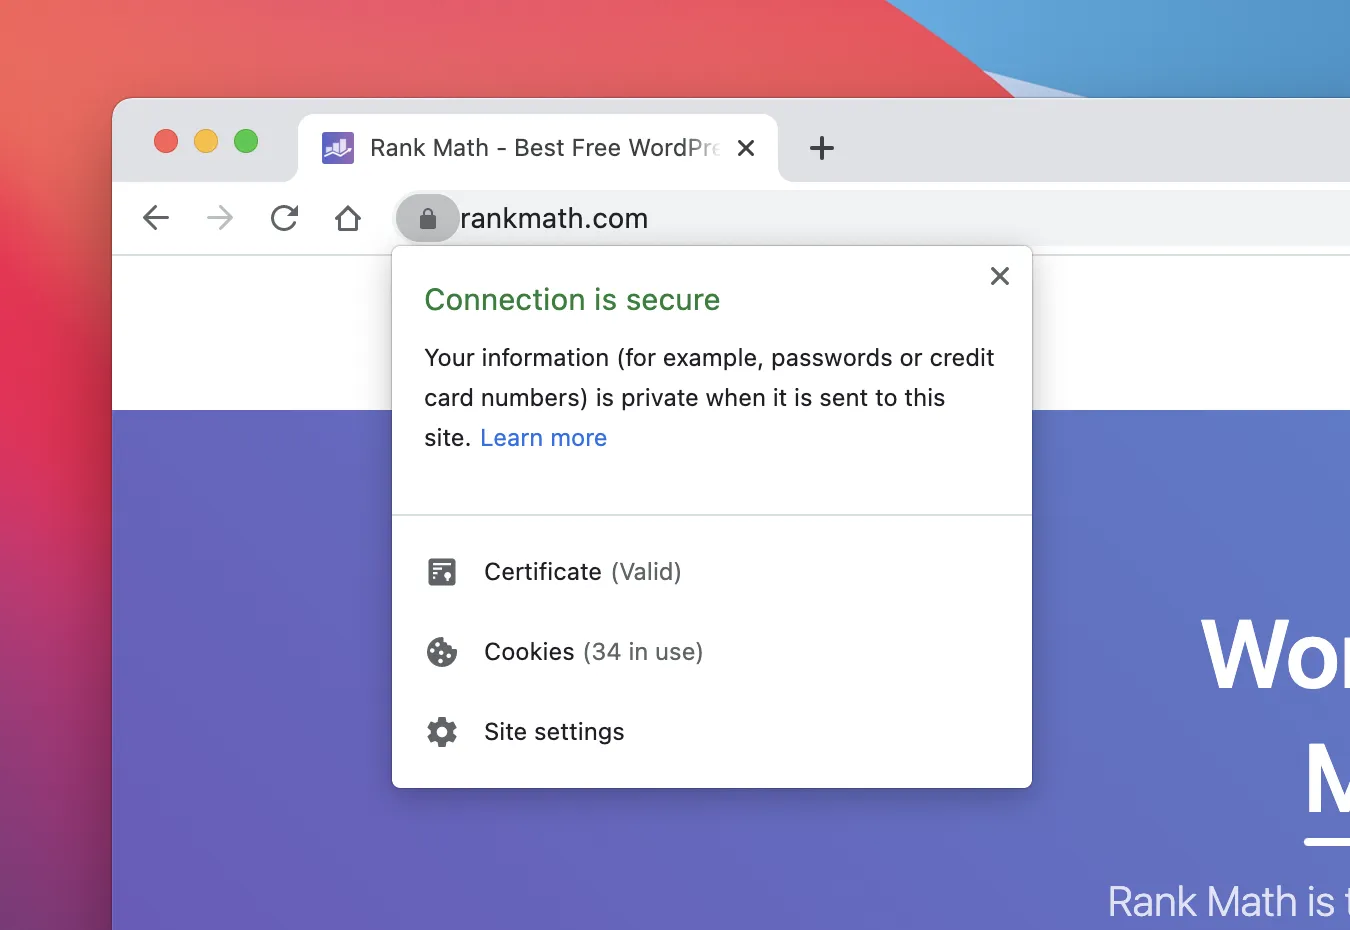Reload the rankmath.com page
1350x930 pixels.
click(x=284, y=218)
